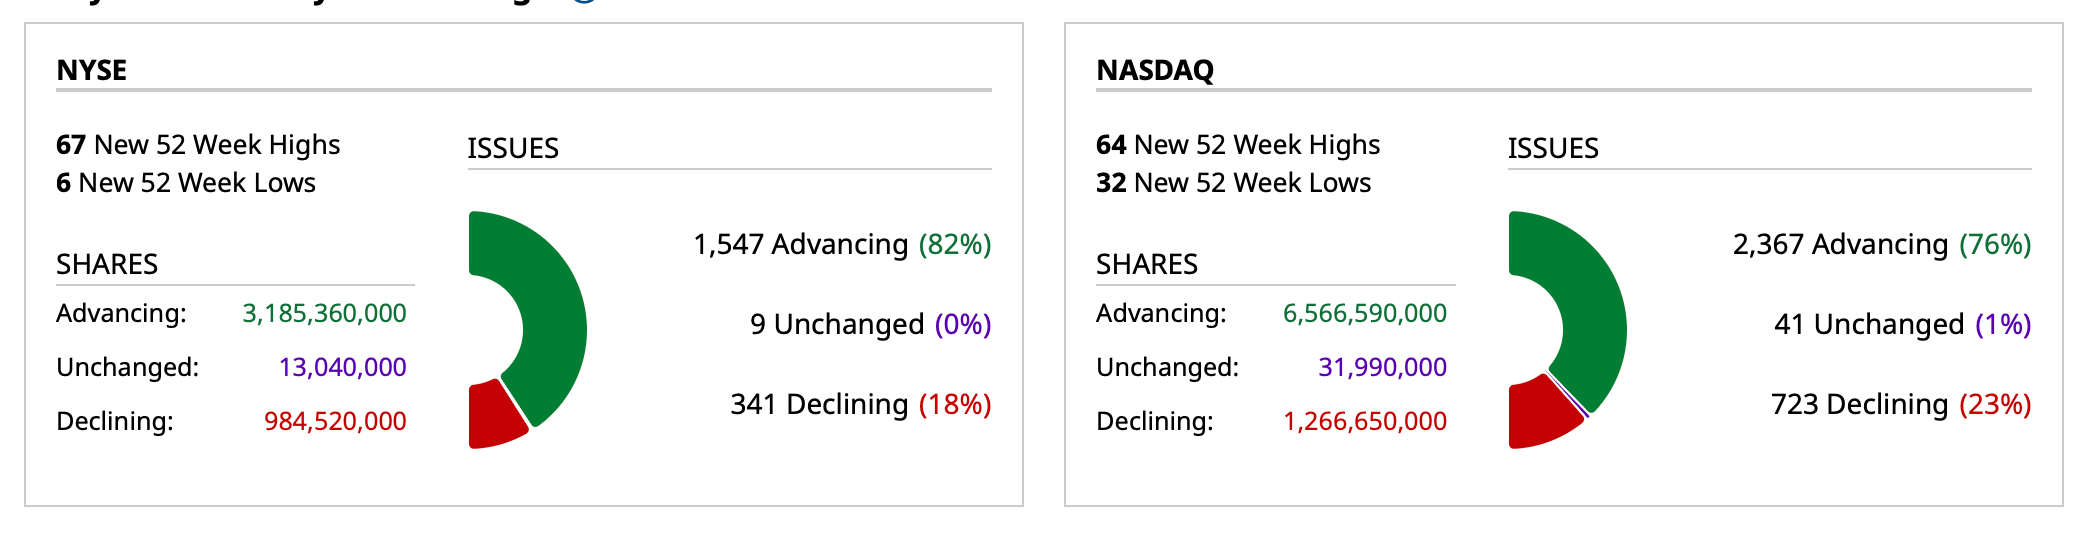Click NYSE 67 New 52 Week Highs

[198, 145]
